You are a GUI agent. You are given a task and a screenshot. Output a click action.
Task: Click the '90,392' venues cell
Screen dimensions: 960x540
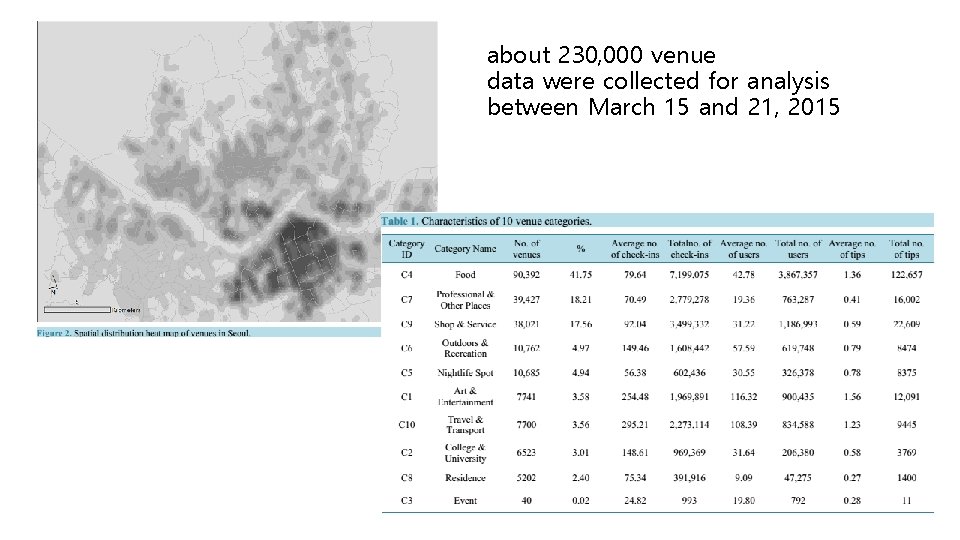[x=527, y=275]
